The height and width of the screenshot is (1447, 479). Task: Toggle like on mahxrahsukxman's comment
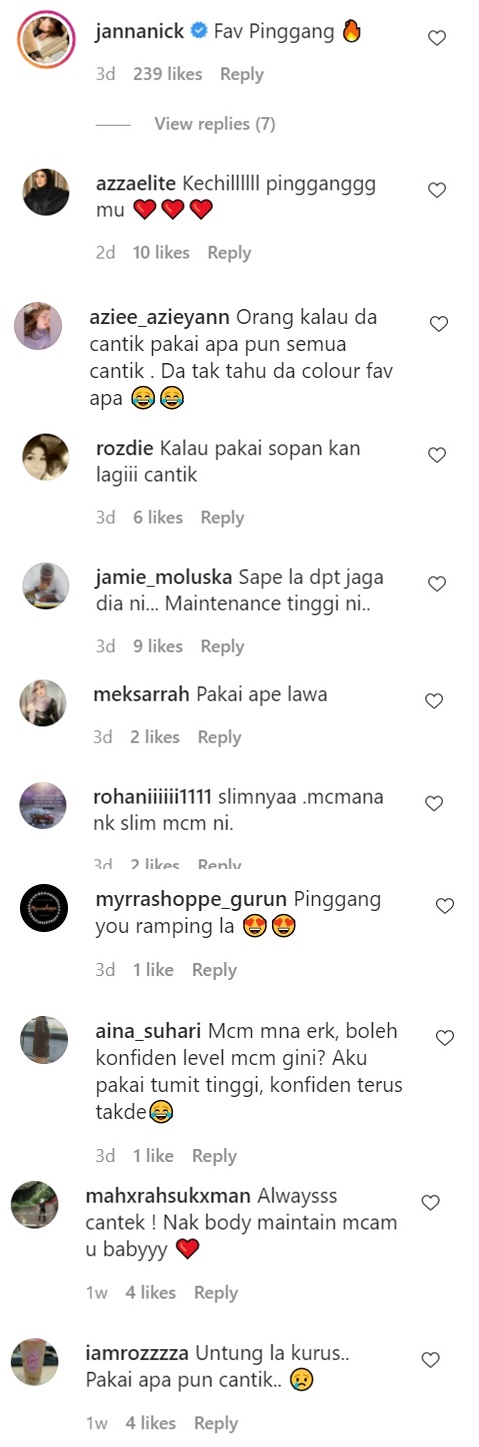click(430, 1203)
